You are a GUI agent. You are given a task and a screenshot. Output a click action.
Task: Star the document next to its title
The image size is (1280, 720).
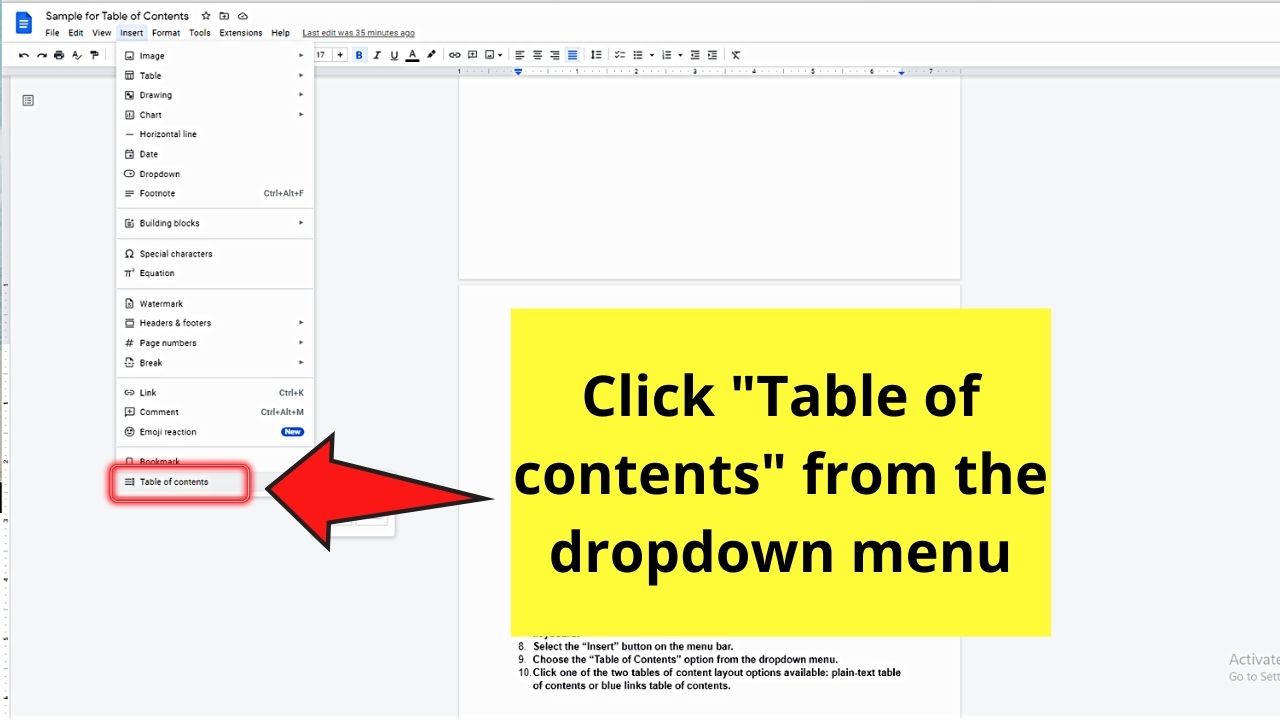pos(204,15)
